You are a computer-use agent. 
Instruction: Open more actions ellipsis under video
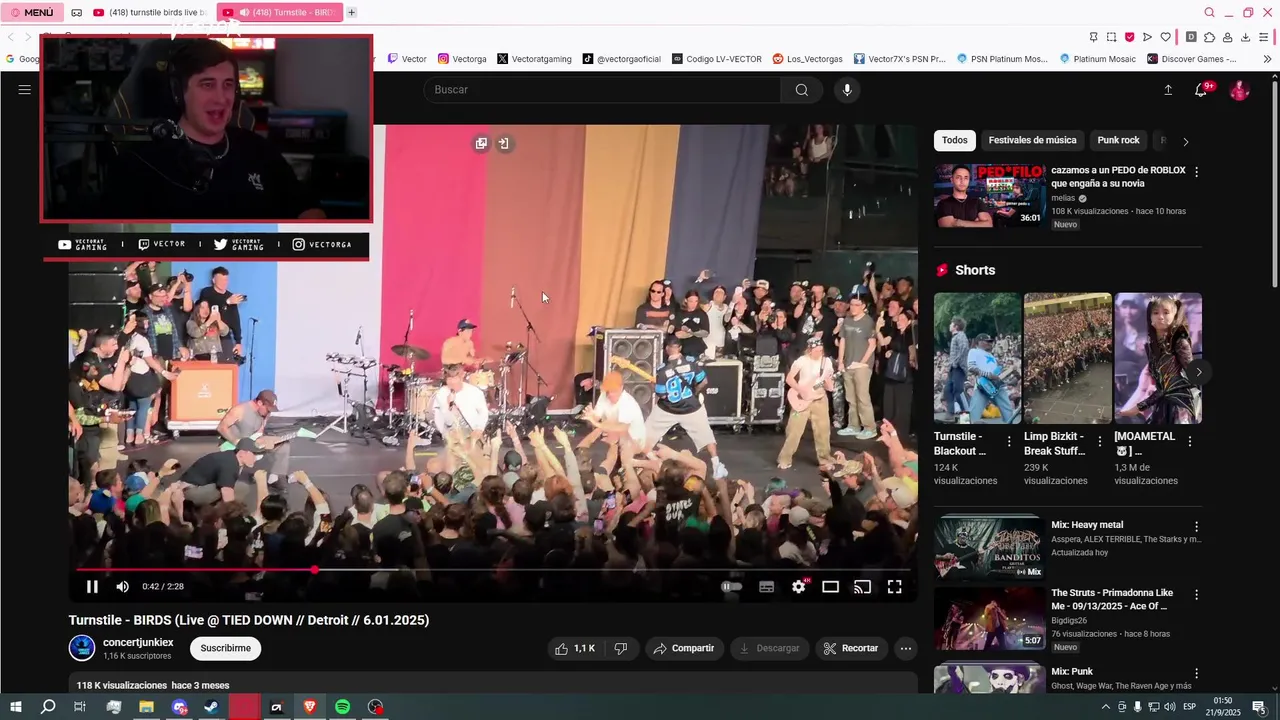pos(905,648)
